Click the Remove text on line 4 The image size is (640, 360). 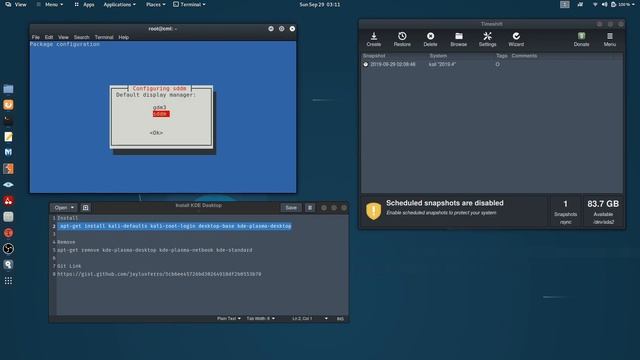pos(66,242)
